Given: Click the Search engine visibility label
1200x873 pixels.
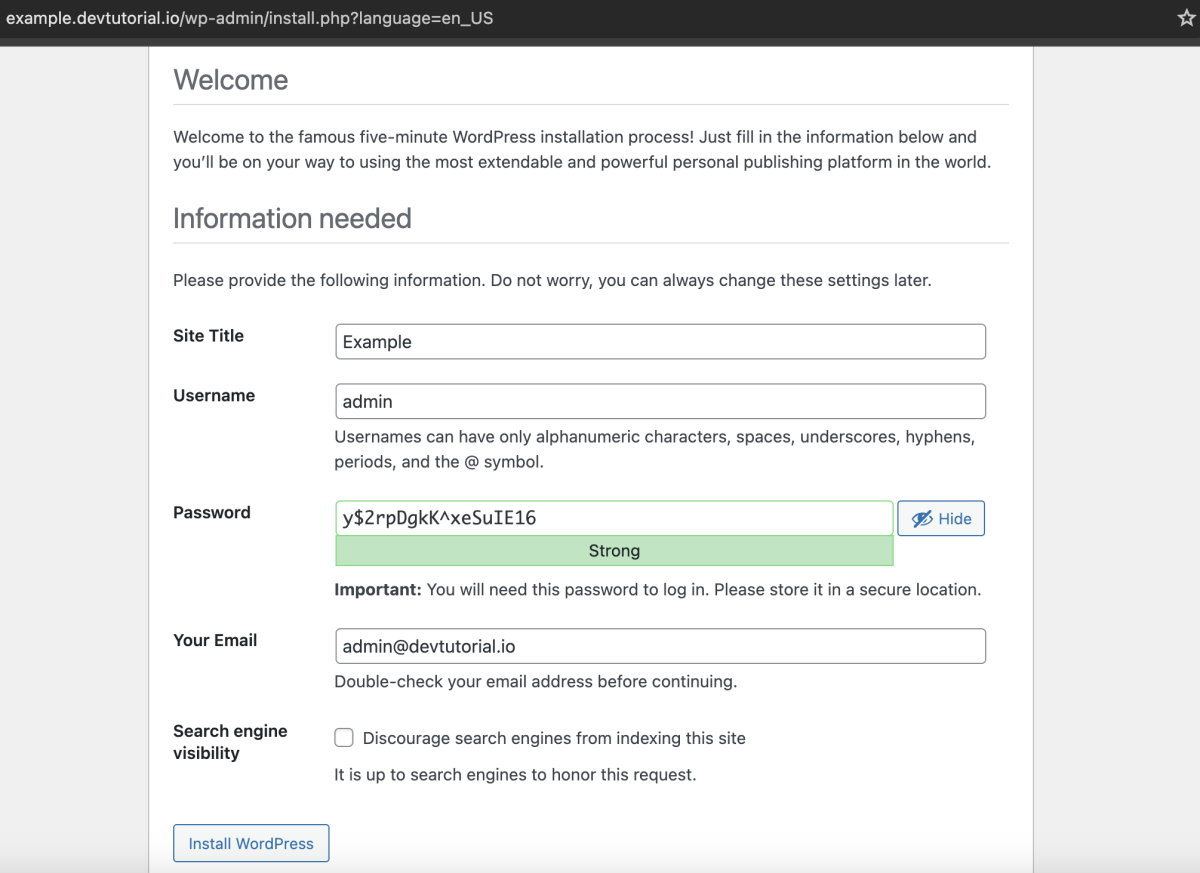Looking at the screenshot, I should point(230,742).
